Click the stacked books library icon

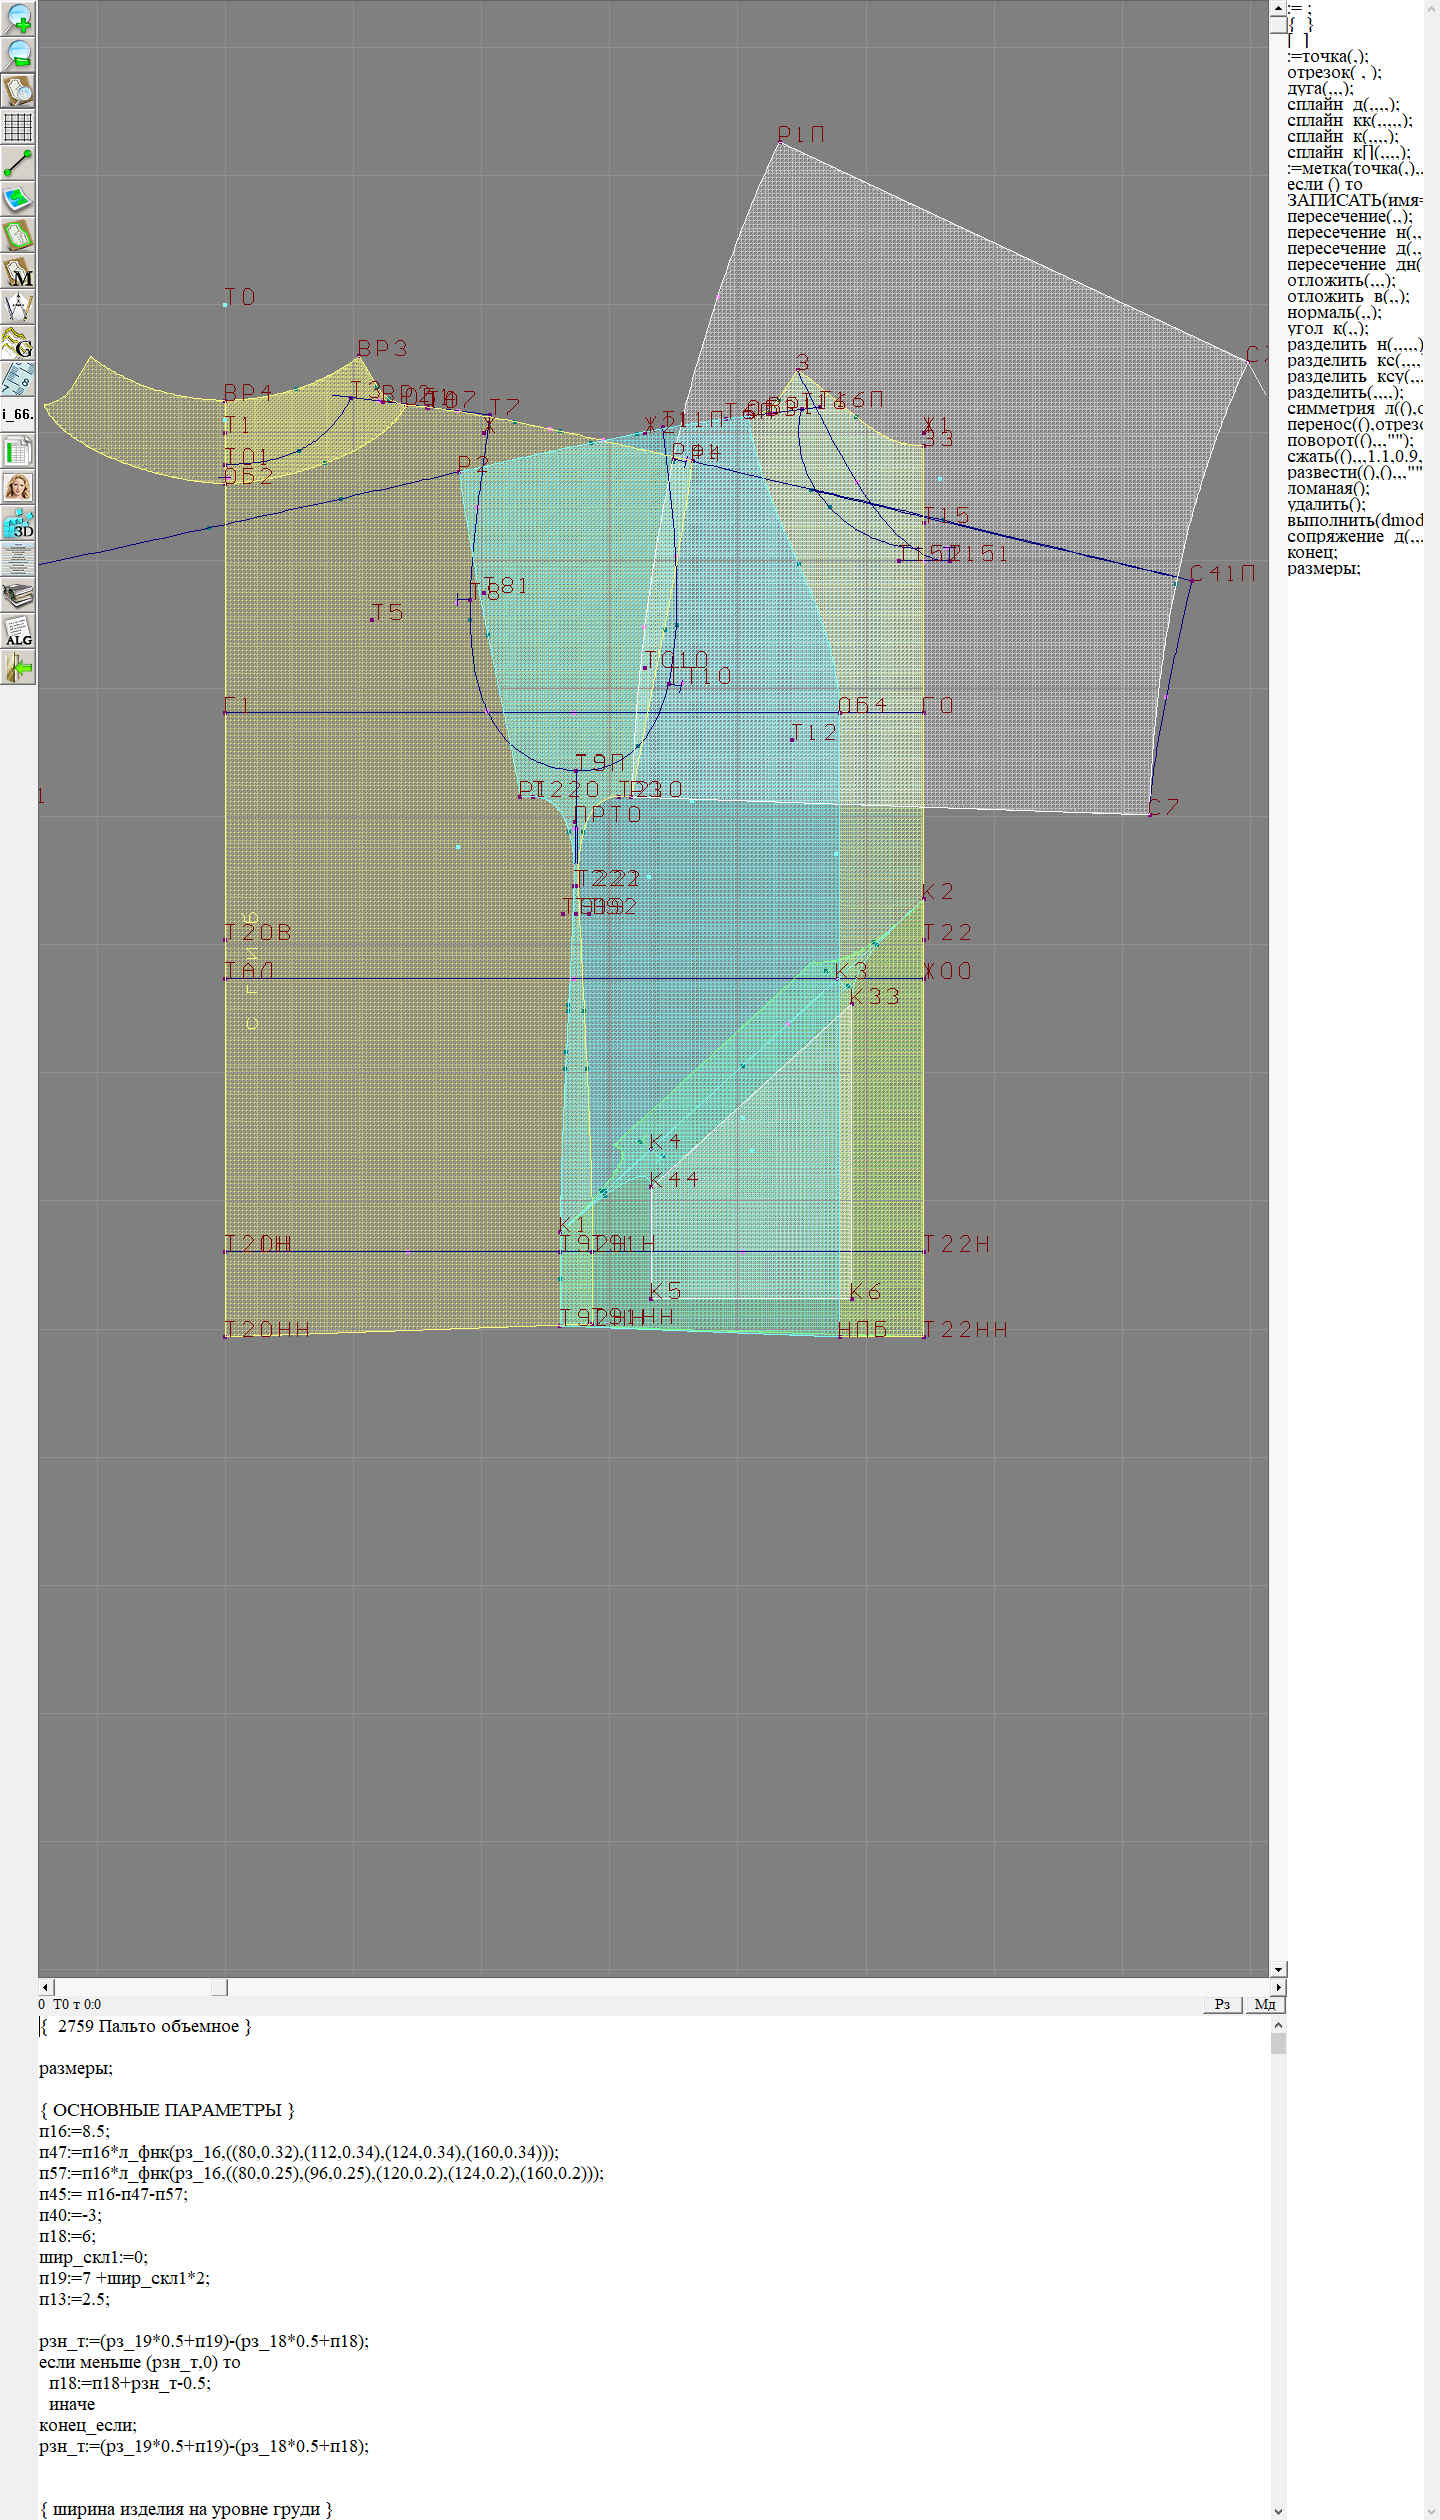pos(18,596)
